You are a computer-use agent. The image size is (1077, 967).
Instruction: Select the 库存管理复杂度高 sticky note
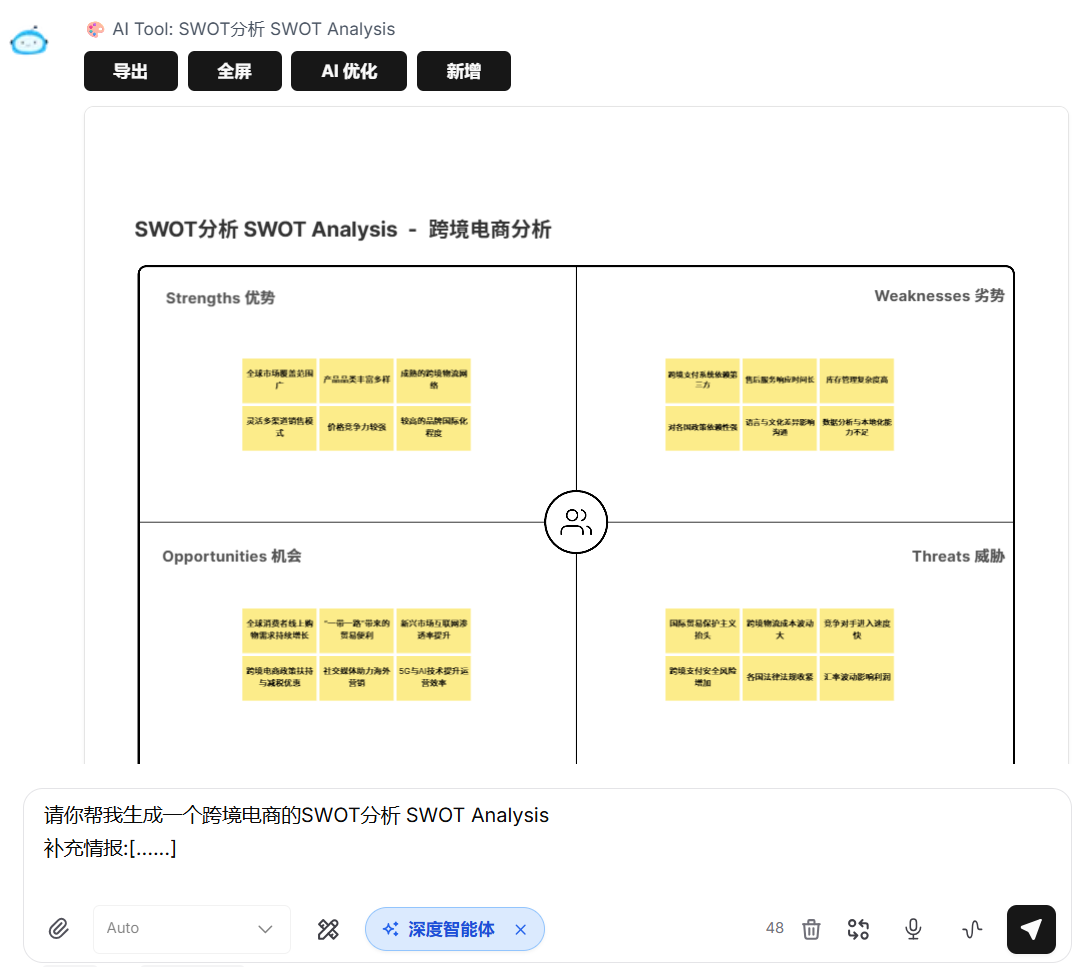pos(856,380)
